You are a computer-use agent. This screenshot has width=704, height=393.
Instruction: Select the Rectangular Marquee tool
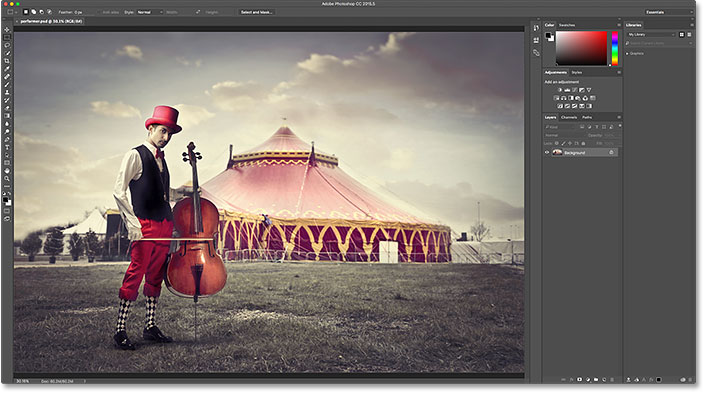pos(7,37)
